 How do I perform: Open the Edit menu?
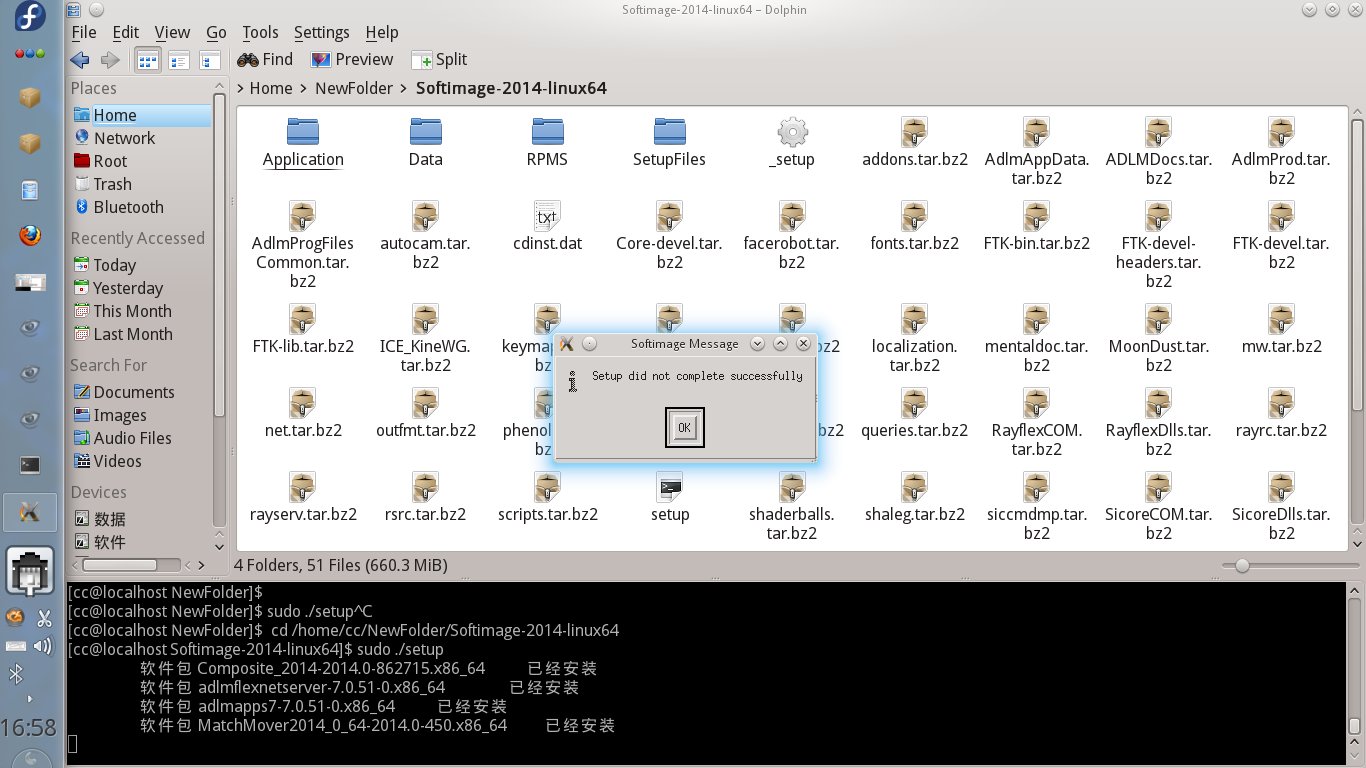[126, 32]
